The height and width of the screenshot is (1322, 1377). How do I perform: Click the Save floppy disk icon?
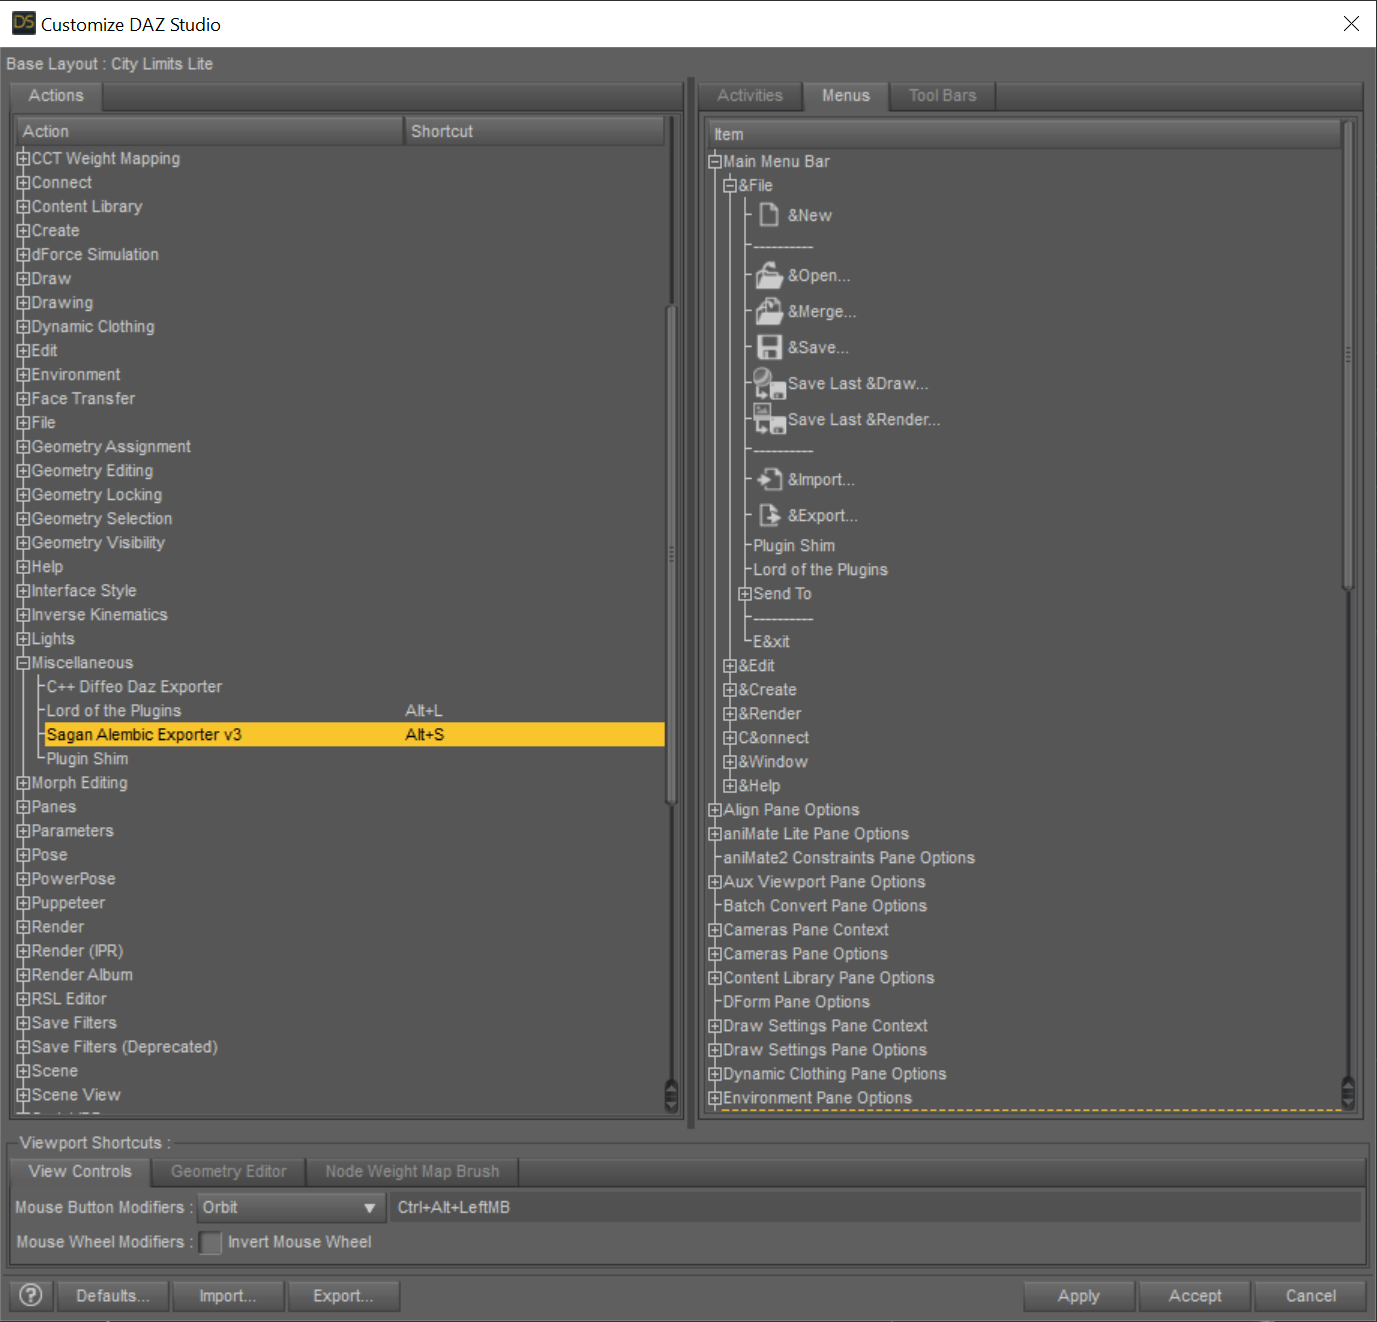tap(769, 347)
